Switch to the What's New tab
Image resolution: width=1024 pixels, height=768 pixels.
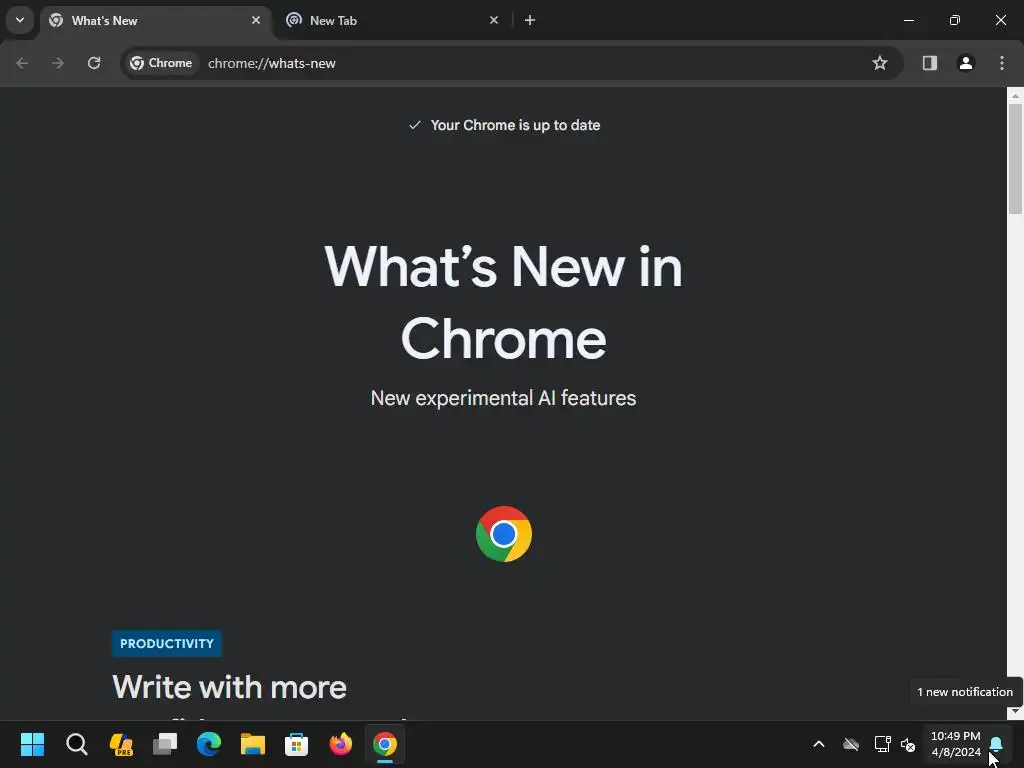point(157,21)
